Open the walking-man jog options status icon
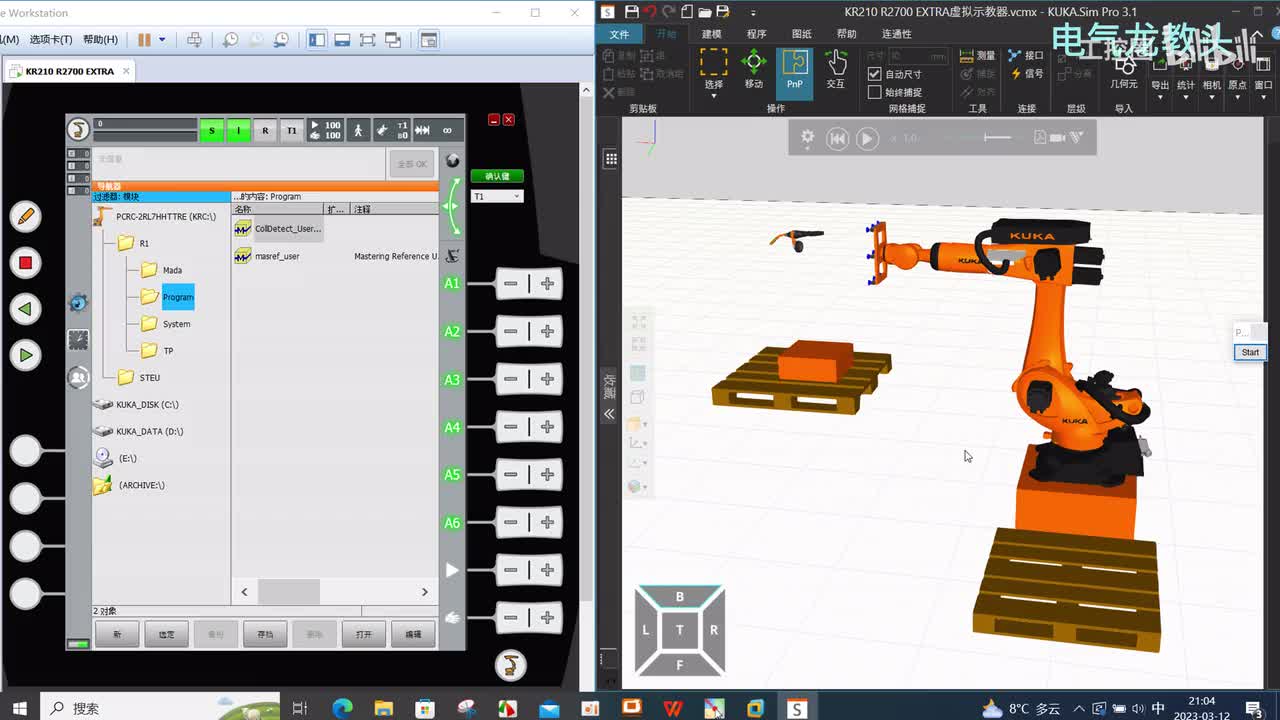 358,130
